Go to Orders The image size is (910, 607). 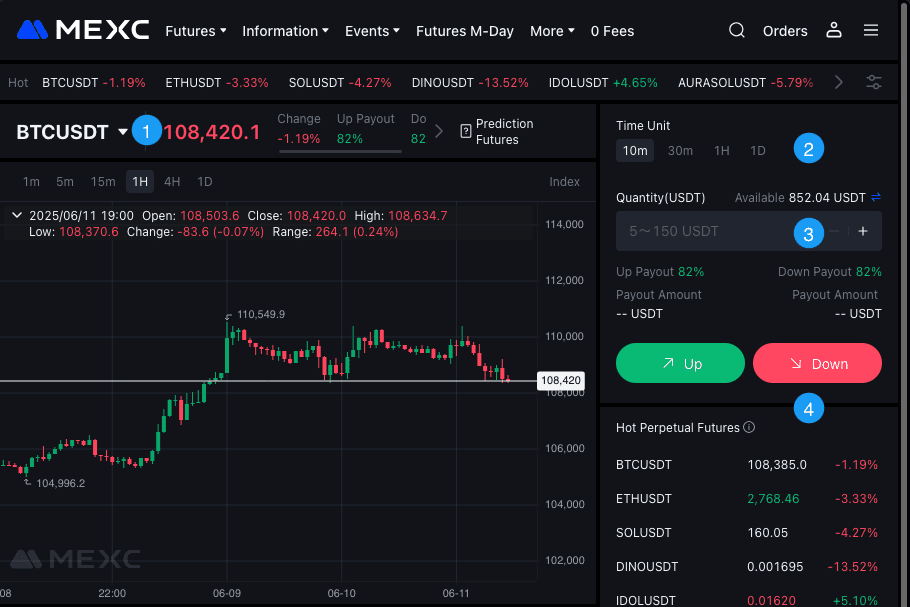tap(785, 31)
